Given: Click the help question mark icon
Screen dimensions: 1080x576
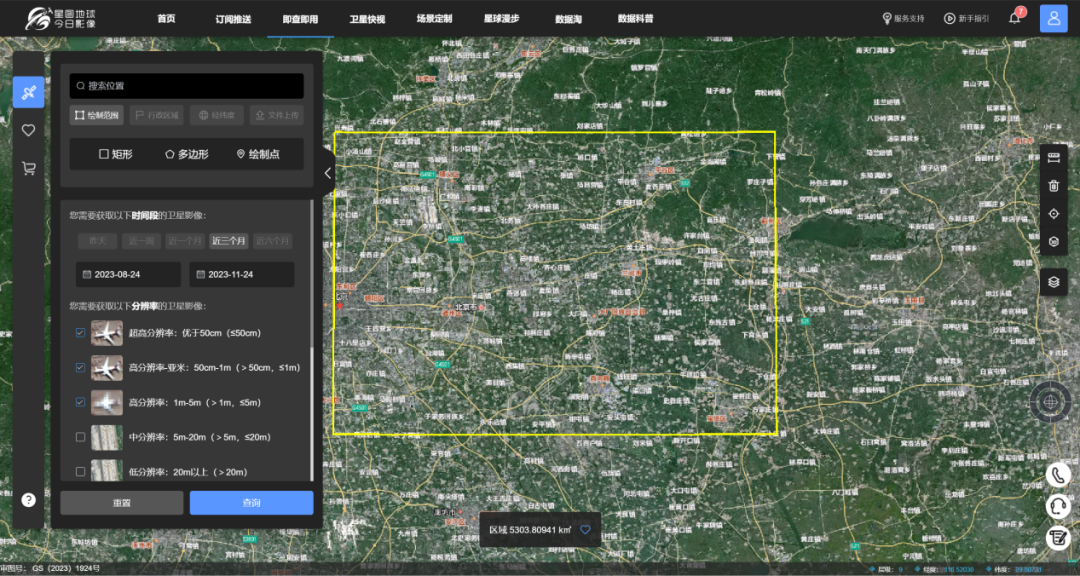Looking at the screenshot, I should coord(28,499).
